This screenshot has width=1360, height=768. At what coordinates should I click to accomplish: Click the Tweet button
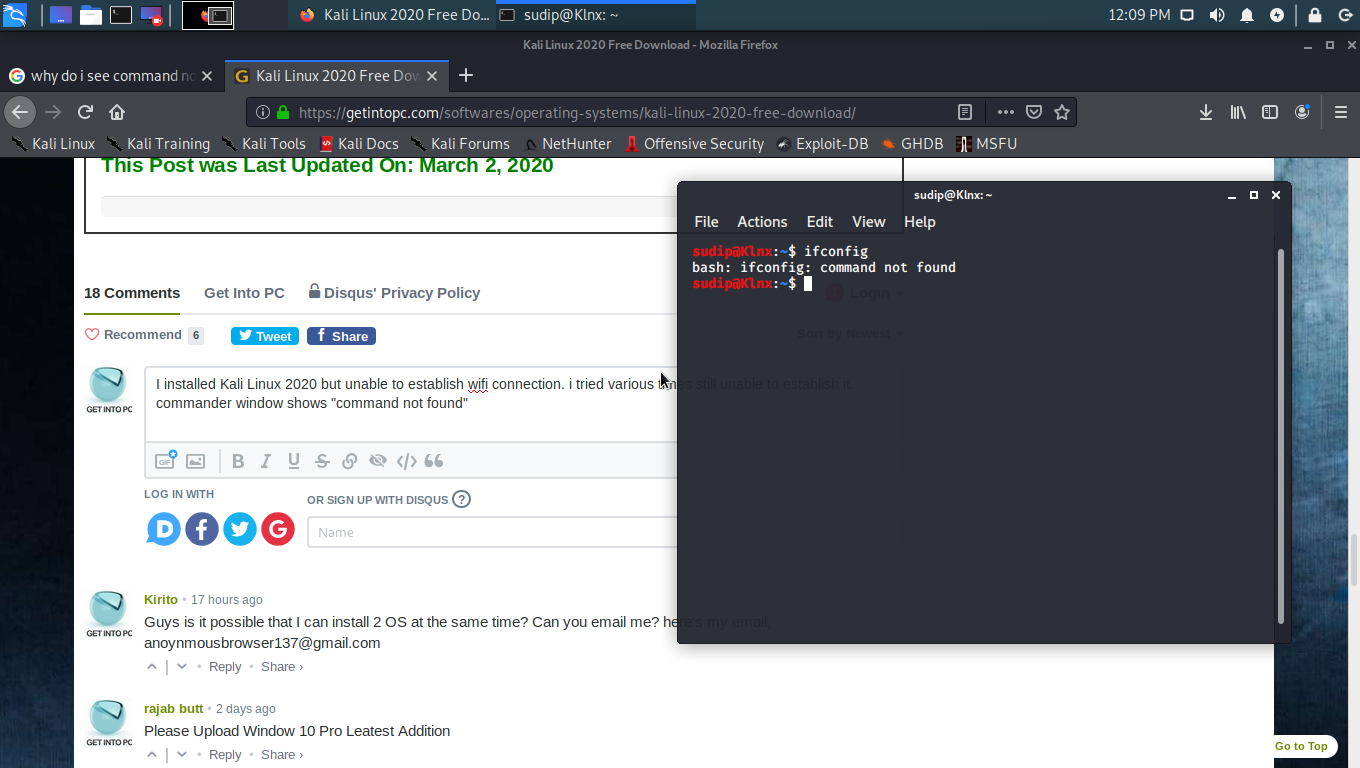click(x=264, y=336)
